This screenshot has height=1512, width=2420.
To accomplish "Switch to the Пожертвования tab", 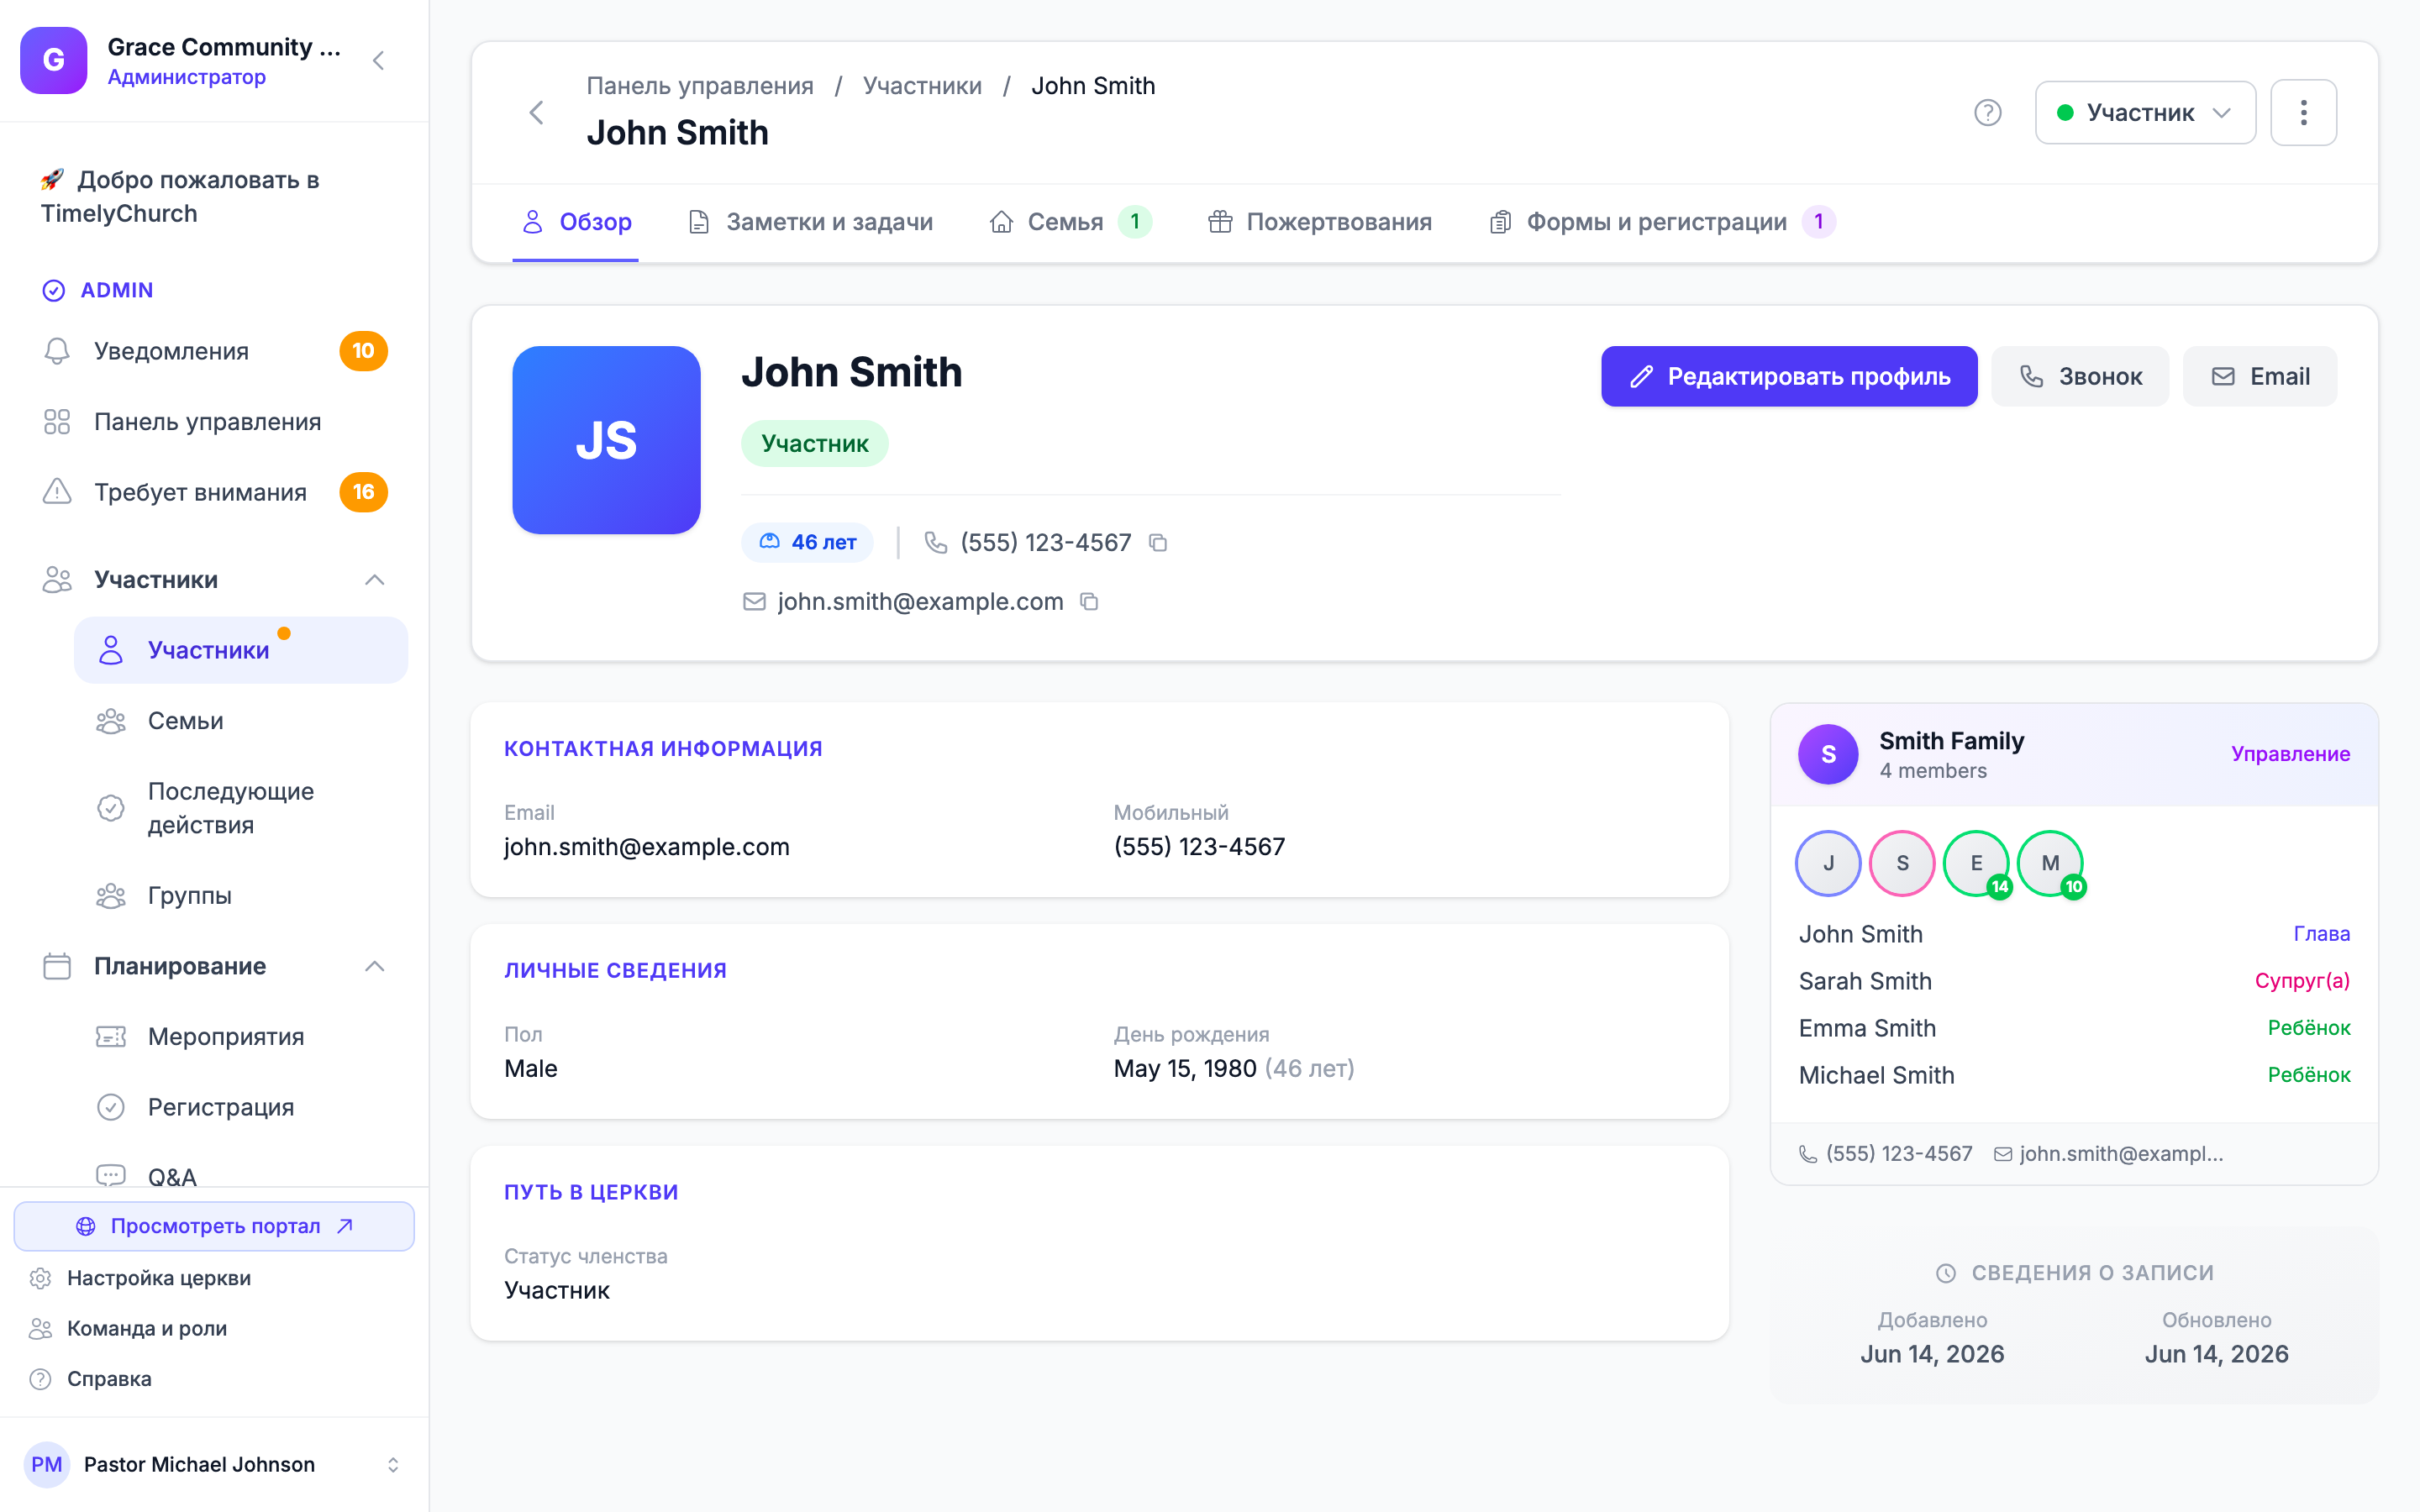I will click(1320, 222).
